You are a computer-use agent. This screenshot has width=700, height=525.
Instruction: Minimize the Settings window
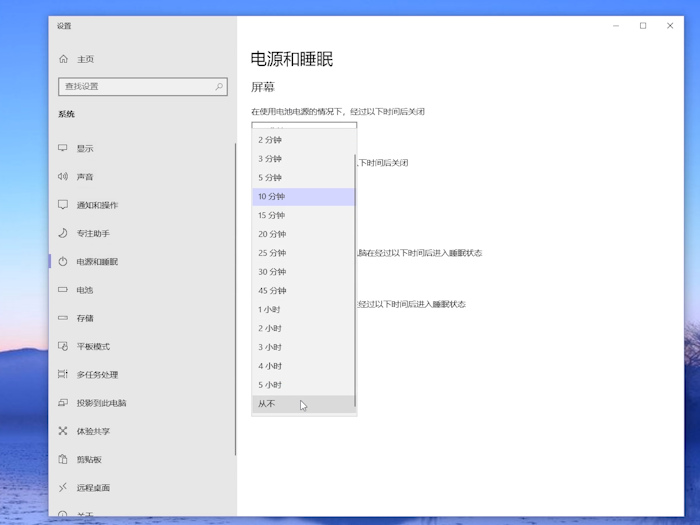click(616, 26)
